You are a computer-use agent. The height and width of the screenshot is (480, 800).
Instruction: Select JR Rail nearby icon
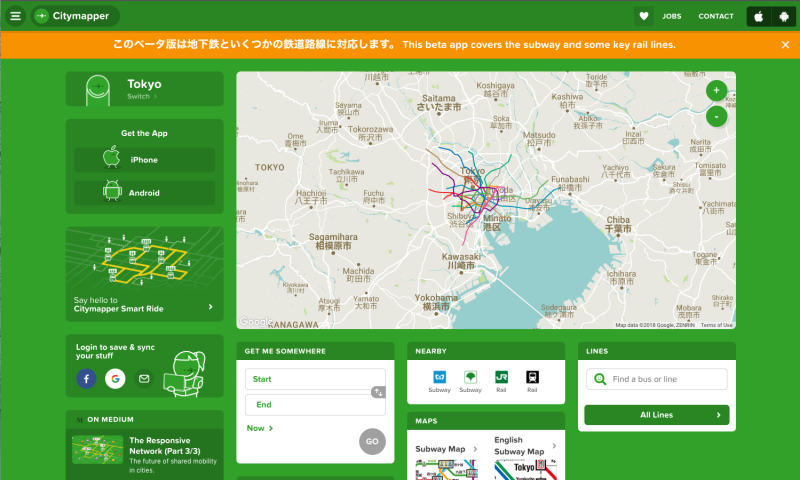tap(501, 382)
